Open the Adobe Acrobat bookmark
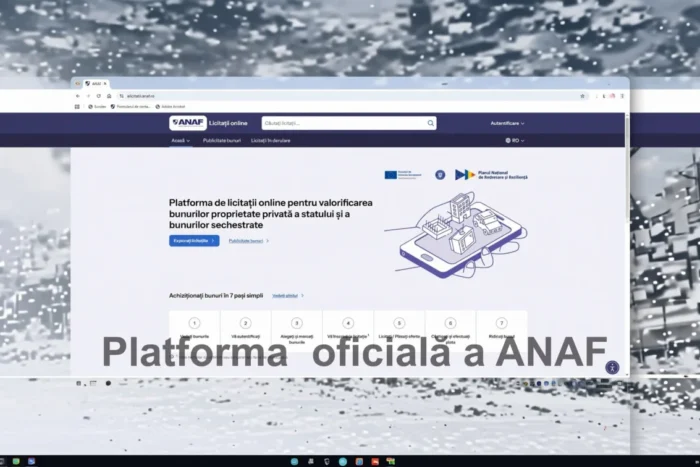The image size is (700, 467). click(170, 107)
